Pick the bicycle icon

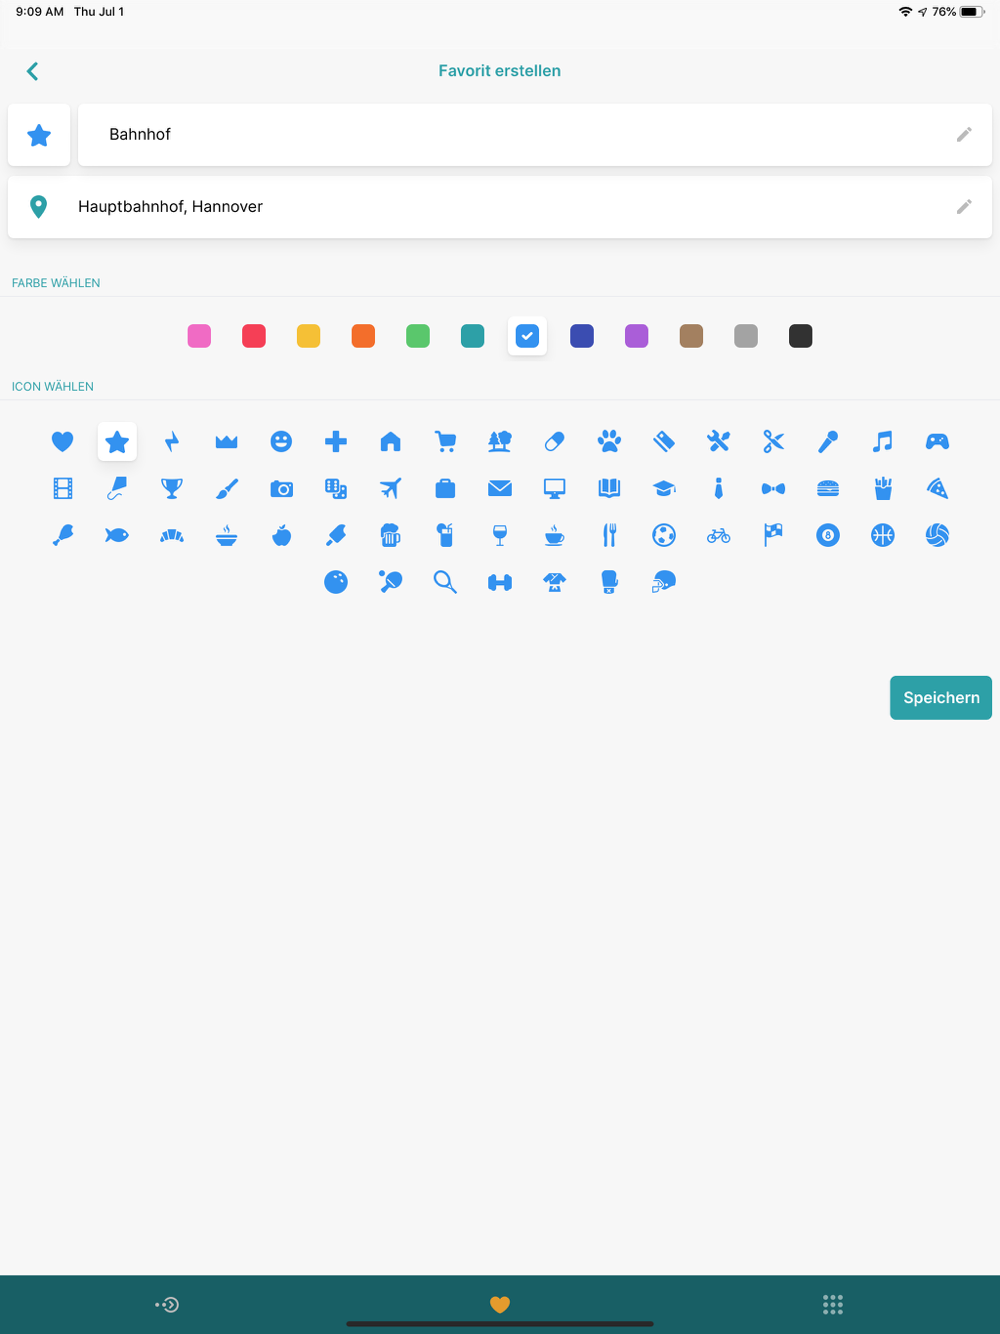[719, 536]
